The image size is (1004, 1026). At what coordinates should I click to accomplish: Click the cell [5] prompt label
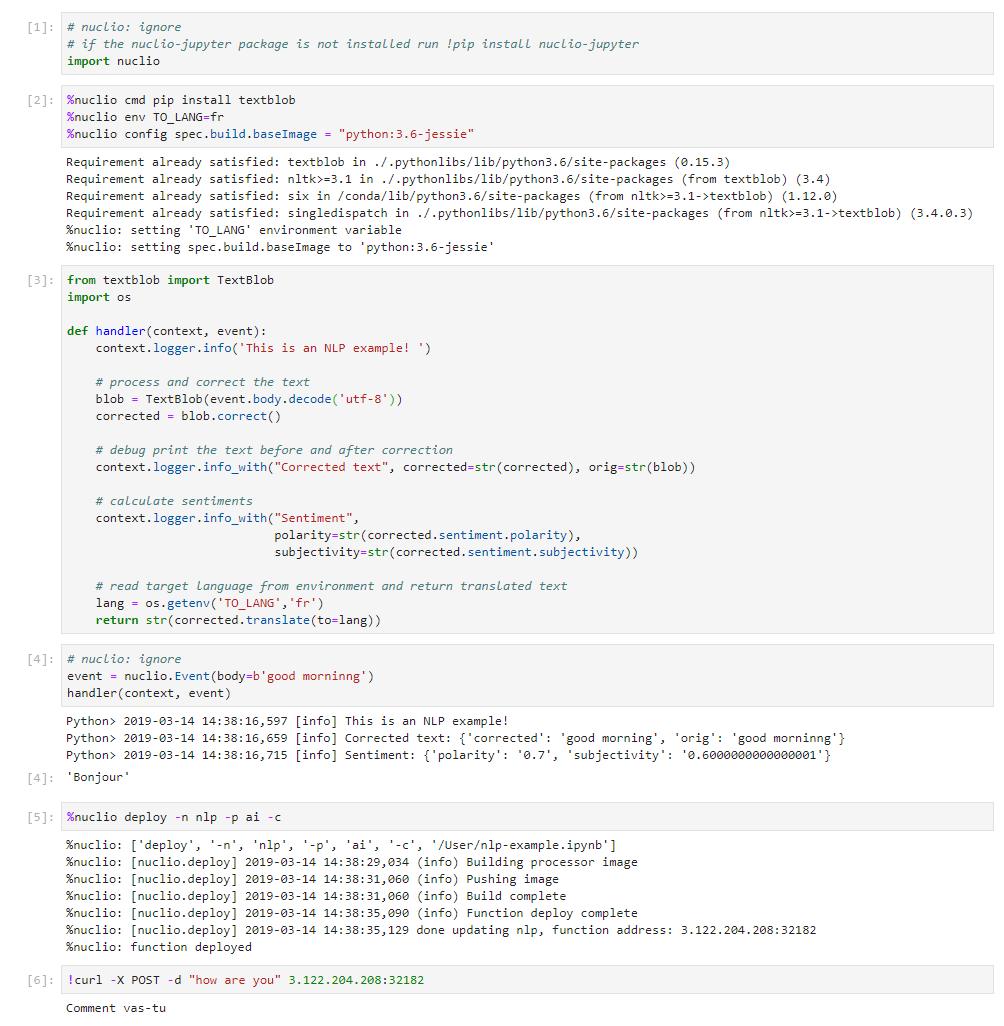click(x=40, y=817)
